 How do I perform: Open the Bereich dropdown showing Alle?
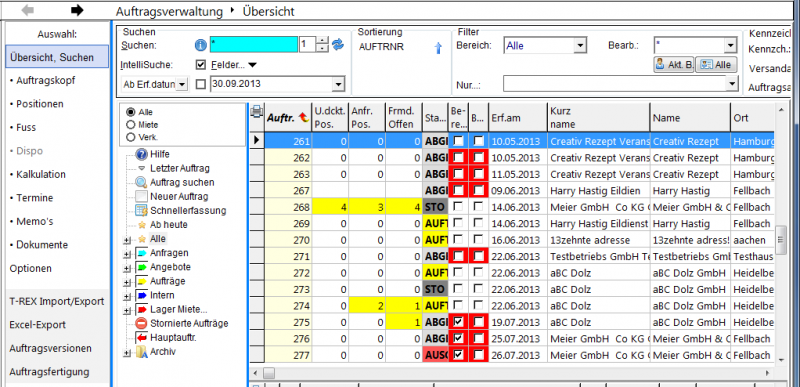coord(544,45)
